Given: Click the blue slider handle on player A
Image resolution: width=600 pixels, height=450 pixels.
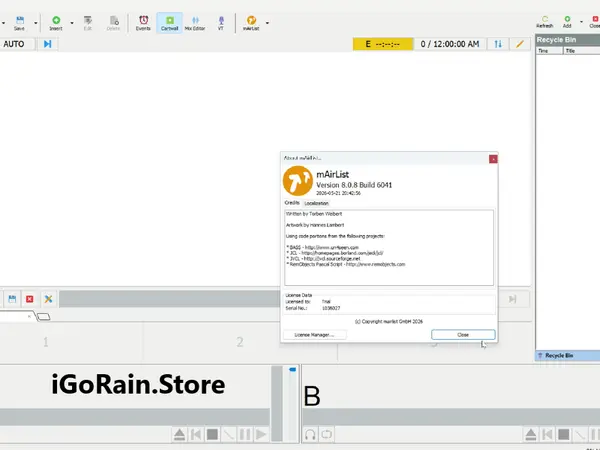Looking at the screenshot, I should (x=293, y=370).
